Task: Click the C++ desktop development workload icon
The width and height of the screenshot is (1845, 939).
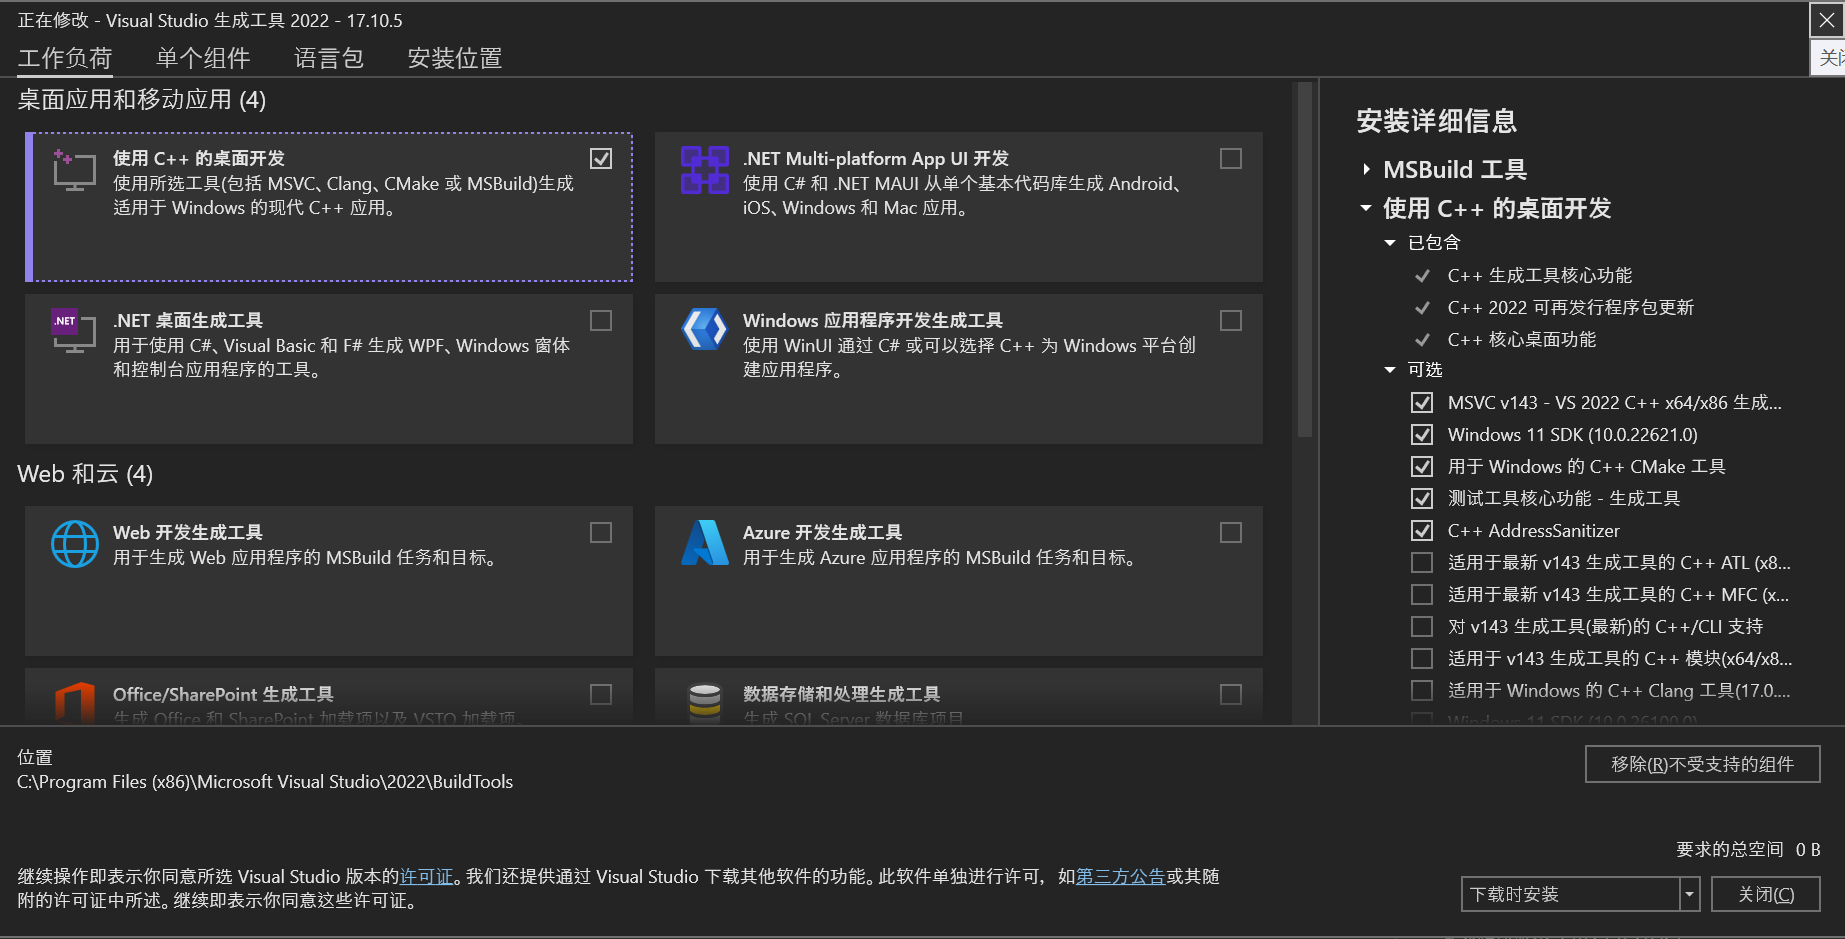Action: click(74, 171)
